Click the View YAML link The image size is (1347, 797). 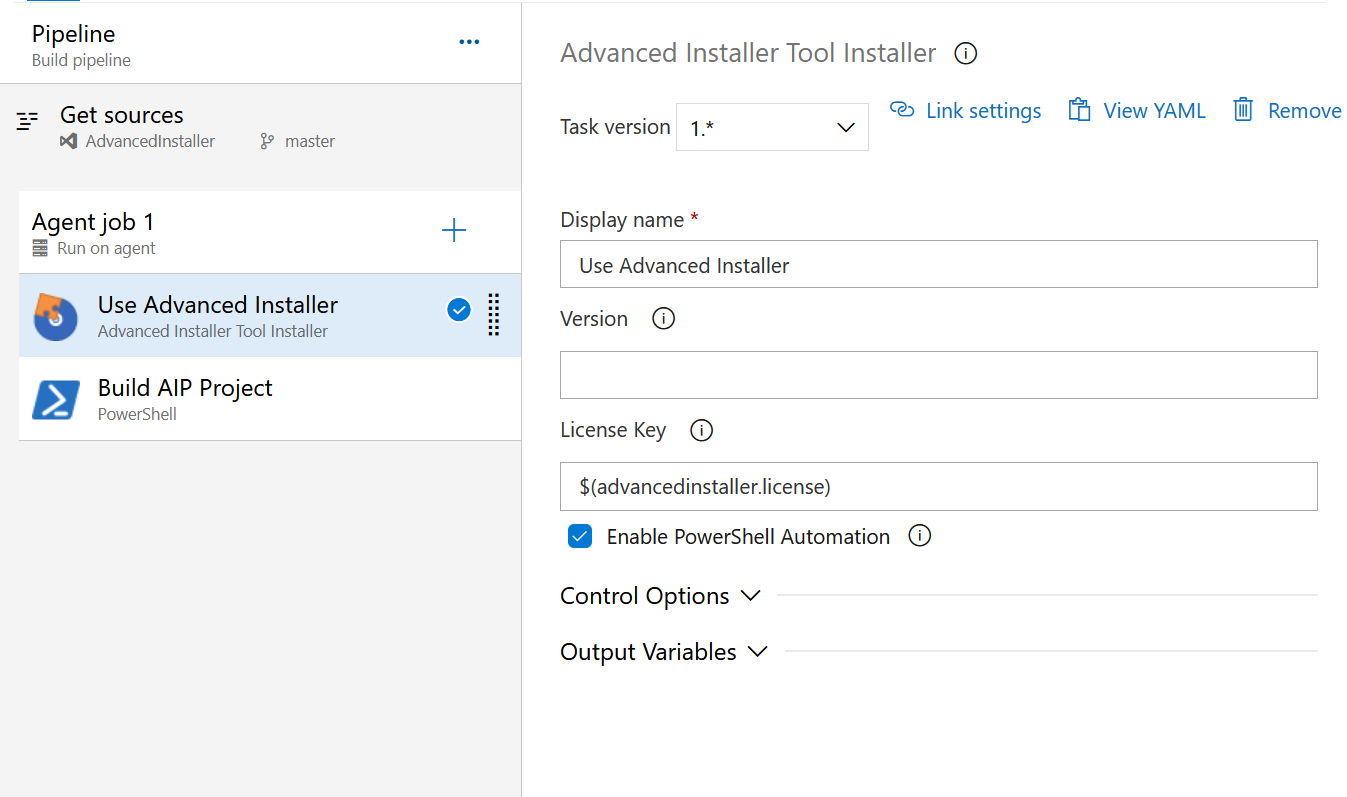pos(1154,111)
